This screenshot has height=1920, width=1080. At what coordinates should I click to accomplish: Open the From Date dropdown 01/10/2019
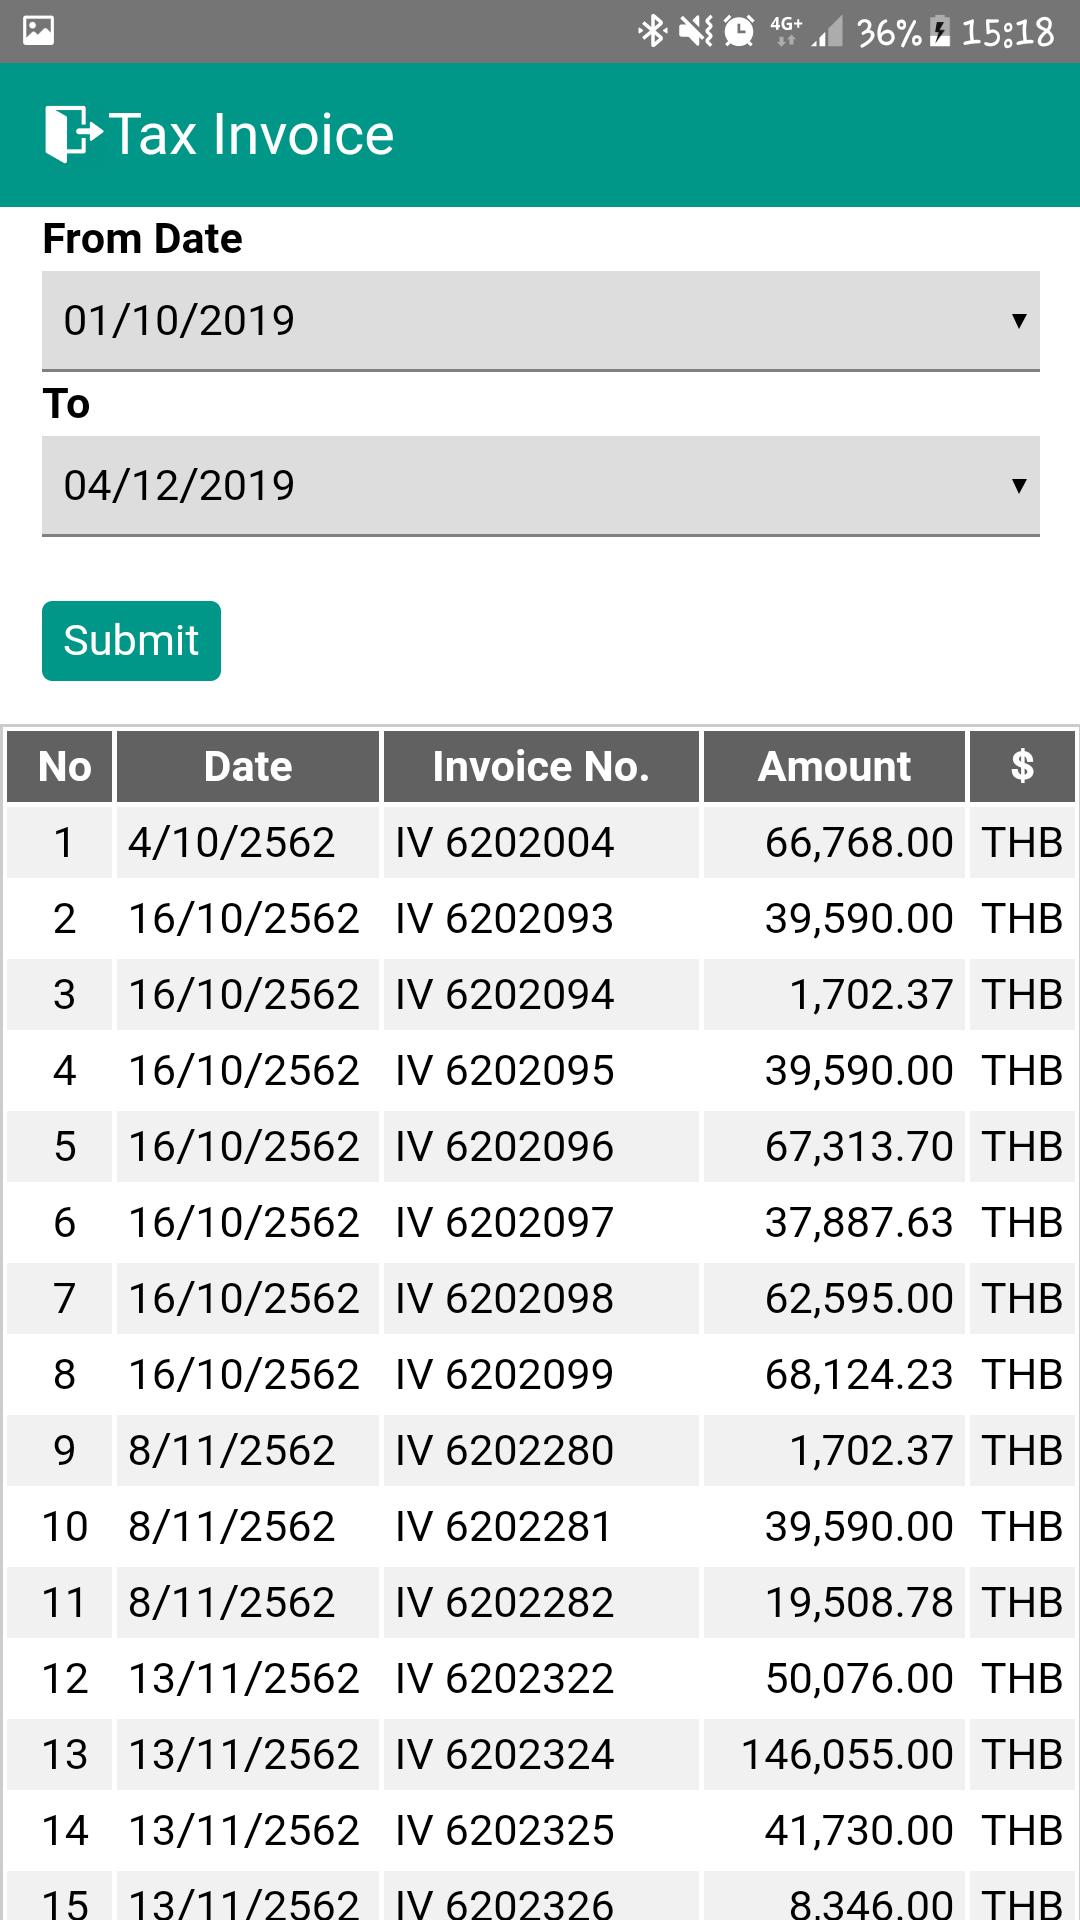pos(541,321)
